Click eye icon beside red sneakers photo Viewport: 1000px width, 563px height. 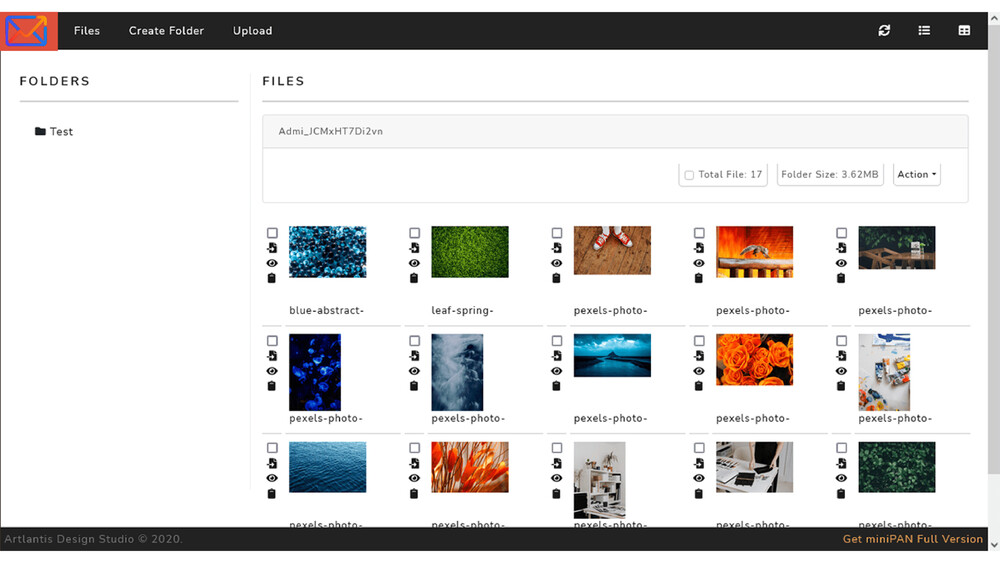point(557,263)
